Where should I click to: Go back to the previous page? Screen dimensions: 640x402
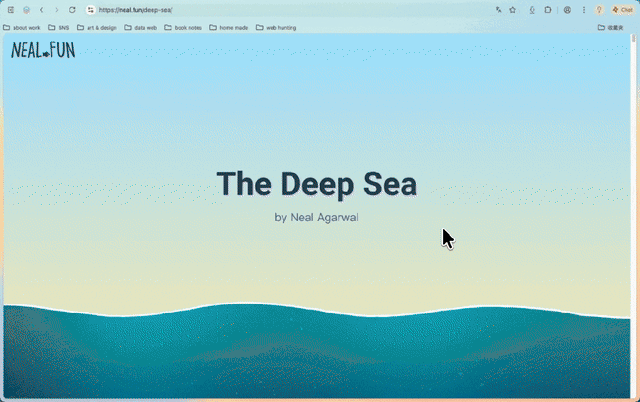[x=41, y=10]
